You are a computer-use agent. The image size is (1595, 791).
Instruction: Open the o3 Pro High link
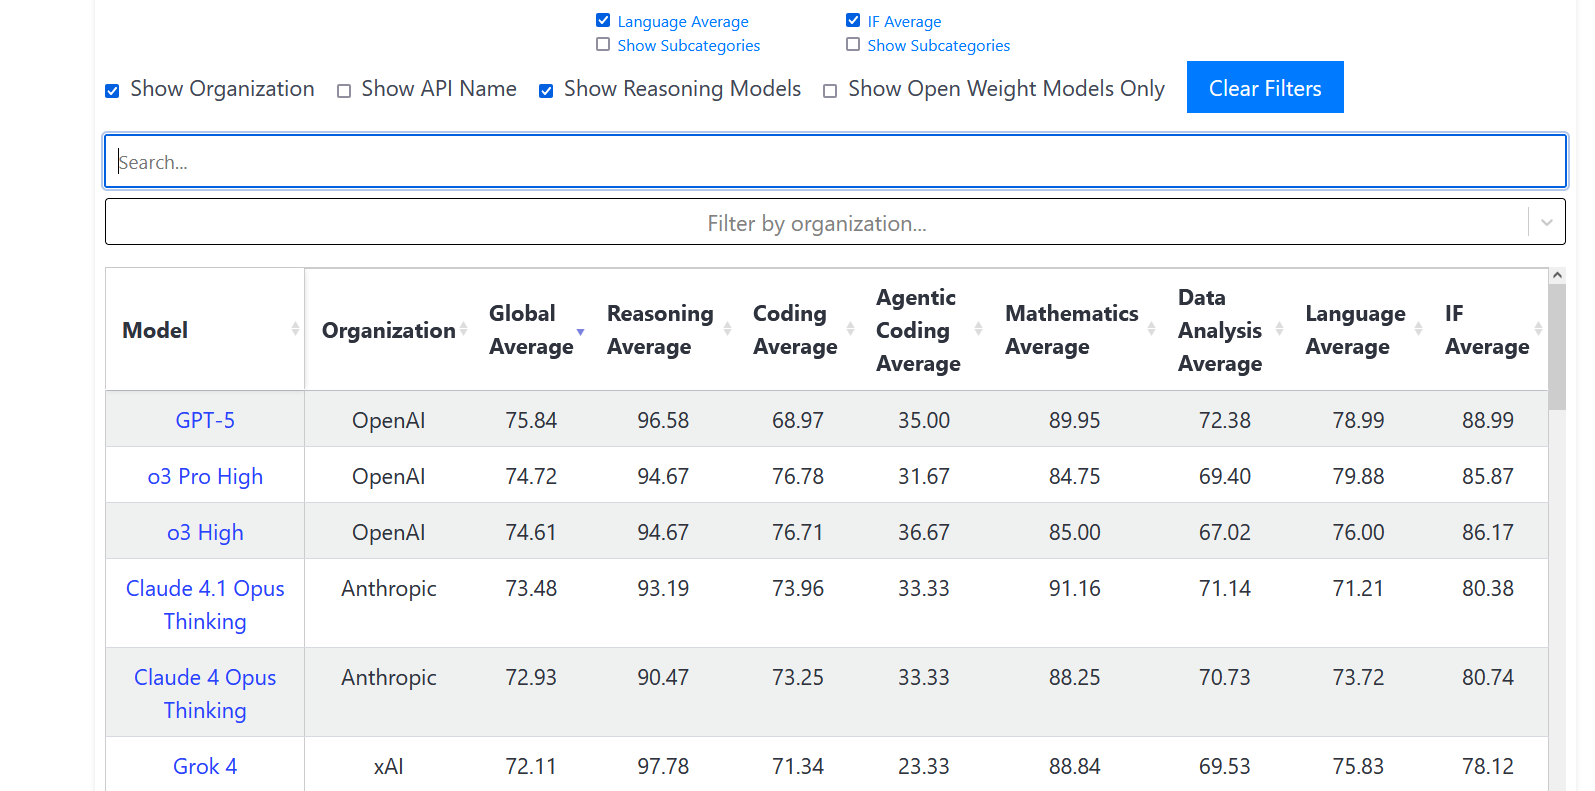click(205, 476)
